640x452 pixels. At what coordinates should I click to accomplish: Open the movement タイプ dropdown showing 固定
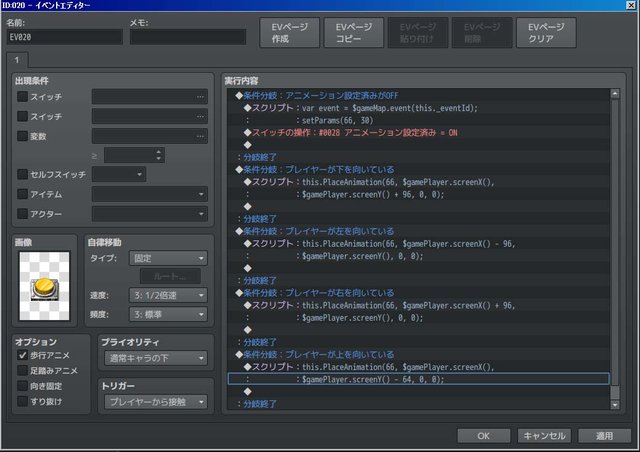(x=168, y=258)
